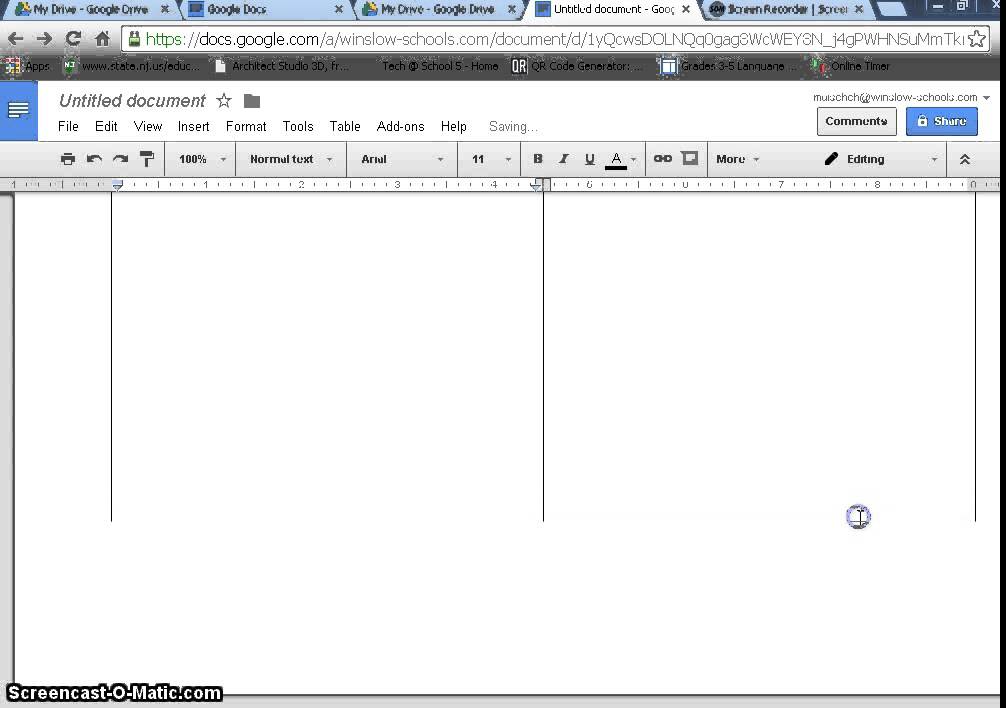
Task: Toggle Bold formatting
Action: coord(538,159)
